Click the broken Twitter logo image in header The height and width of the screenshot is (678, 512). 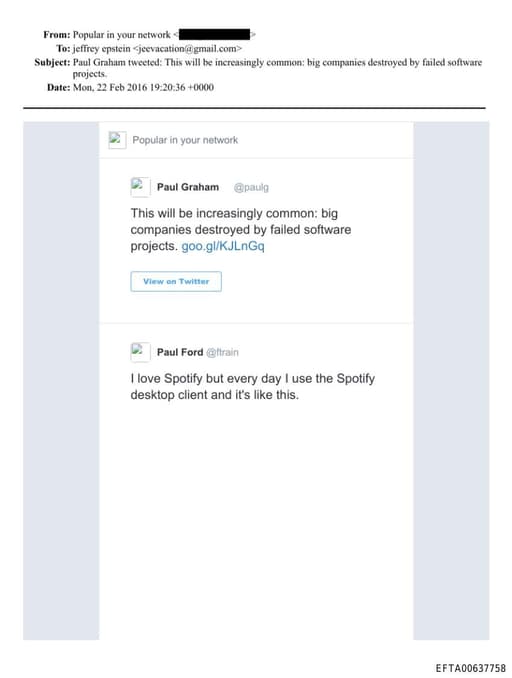point(117,140)
